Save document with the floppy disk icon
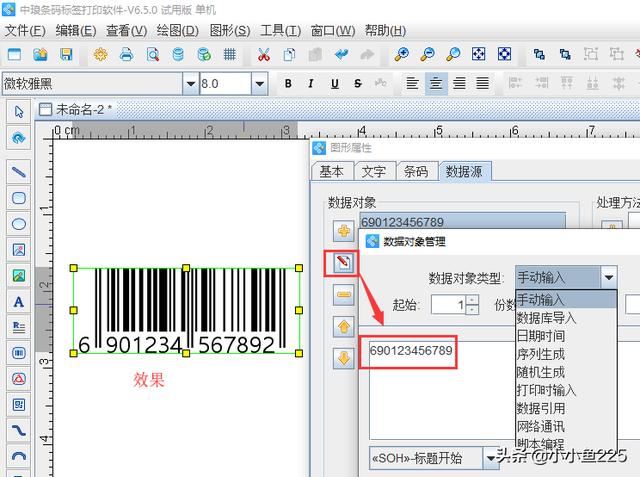Viewport: 640px width, 477px height. coord(66,54)
